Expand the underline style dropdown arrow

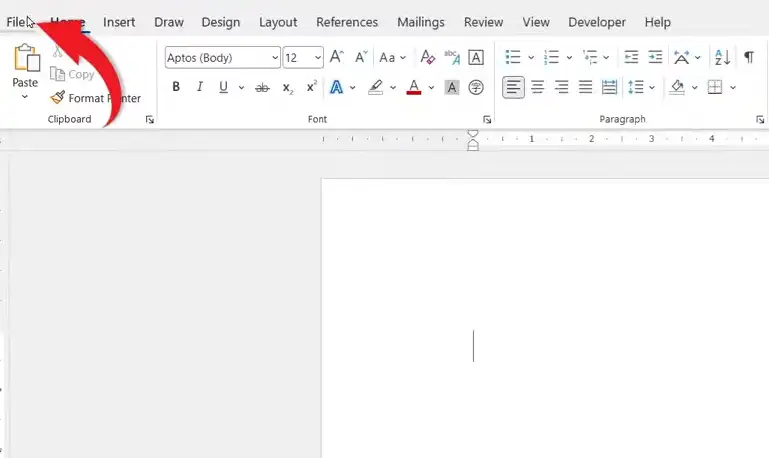click(241, 88)
